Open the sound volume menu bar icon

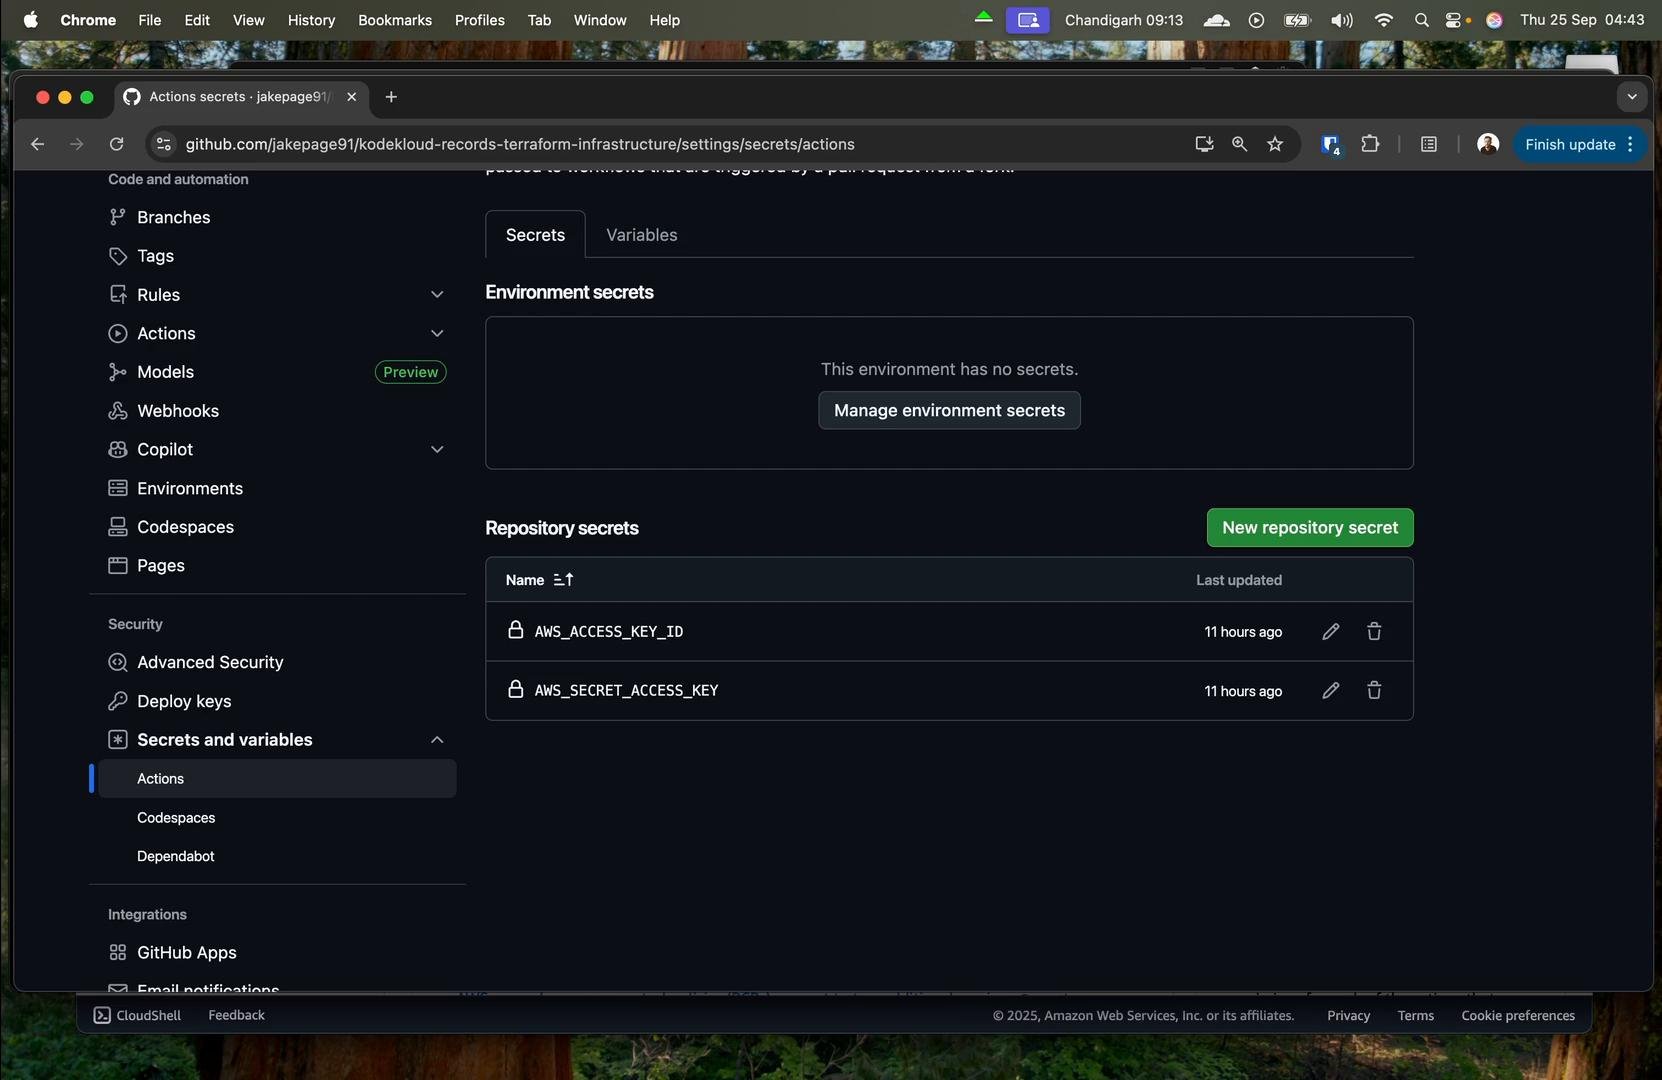point(1342,20)
